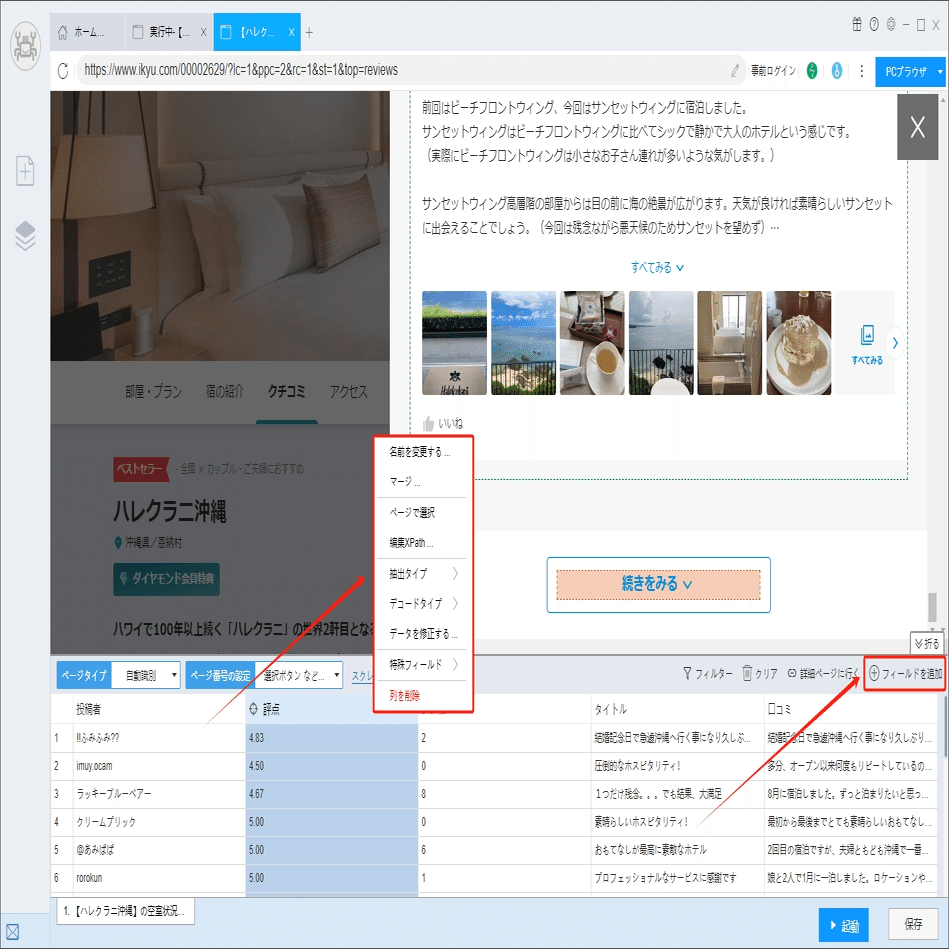Click the 折る collapse panel button
Viewport: 949px width, 949px height.
926,643
